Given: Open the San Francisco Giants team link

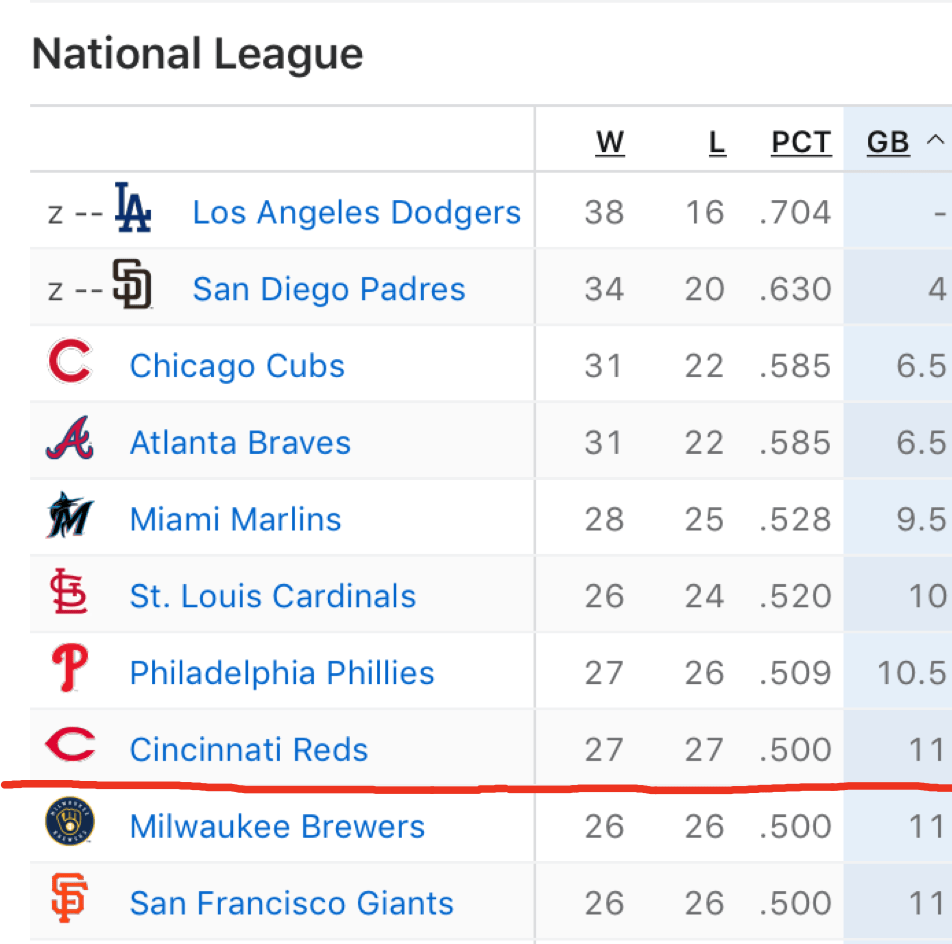Looking at the screenshot, I should point(291,904).
